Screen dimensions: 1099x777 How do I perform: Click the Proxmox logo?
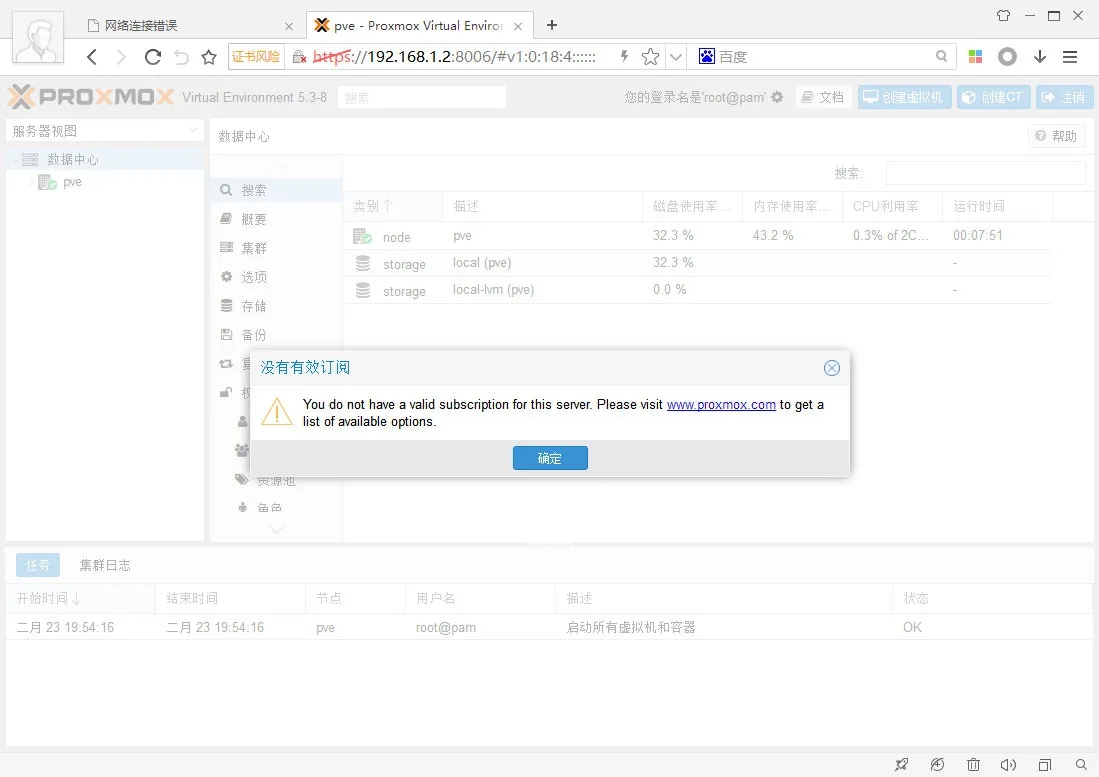(x=91, y=97)
